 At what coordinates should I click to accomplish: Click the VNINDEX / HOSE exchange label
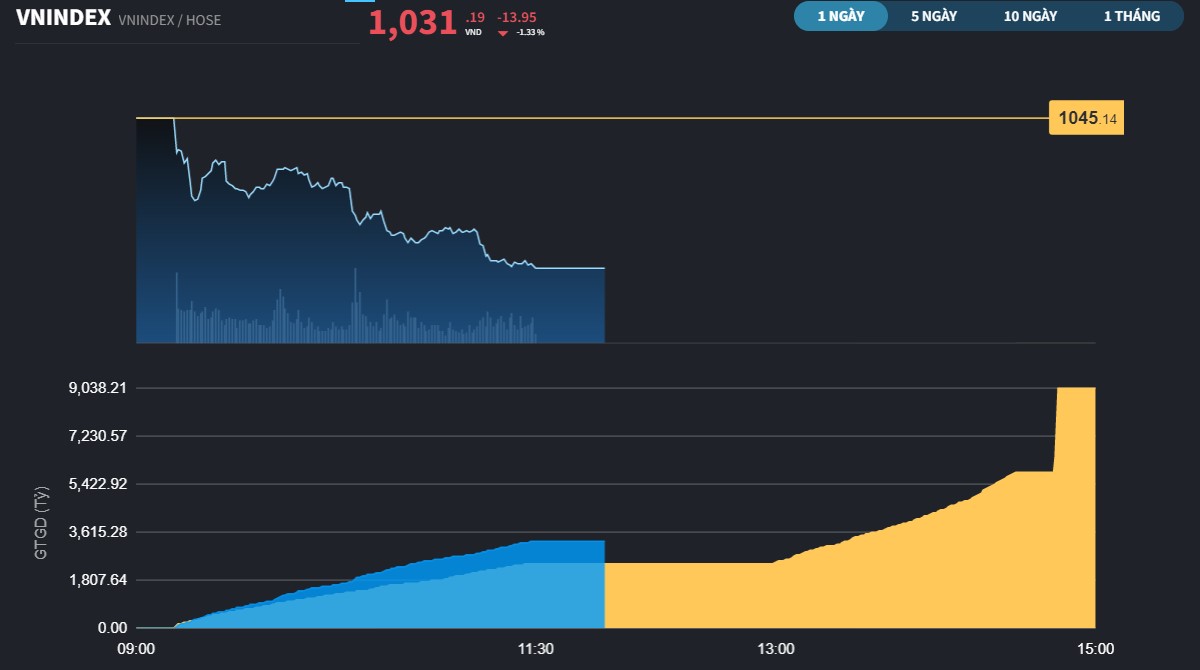169,20
